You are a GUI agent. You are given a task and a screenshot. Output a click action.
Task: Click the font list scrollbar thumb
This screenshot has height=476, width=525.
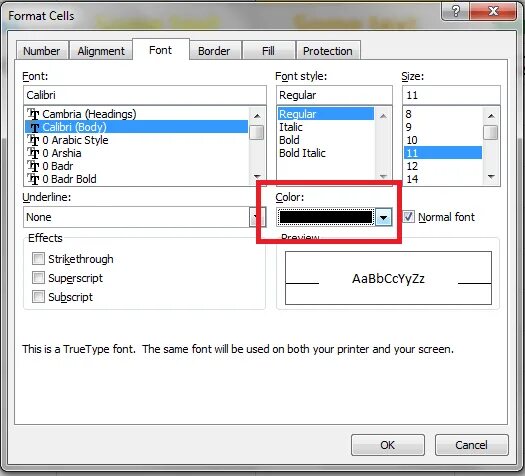tap(257, 132)
